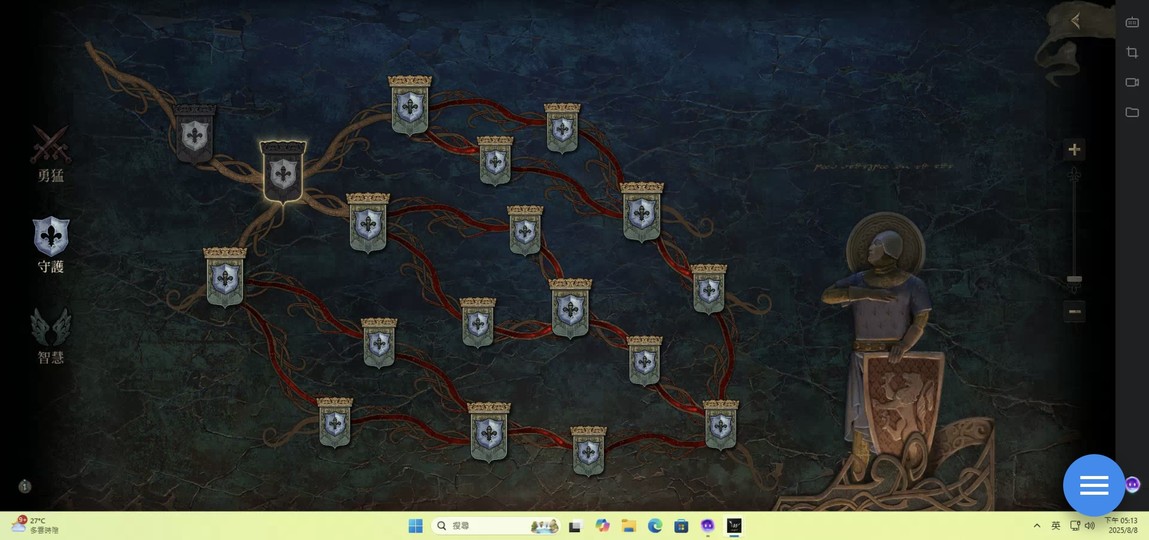
Task: Click the glowing highlighted dark shield node
Action: pyautogui.click(x=283, y=172)
